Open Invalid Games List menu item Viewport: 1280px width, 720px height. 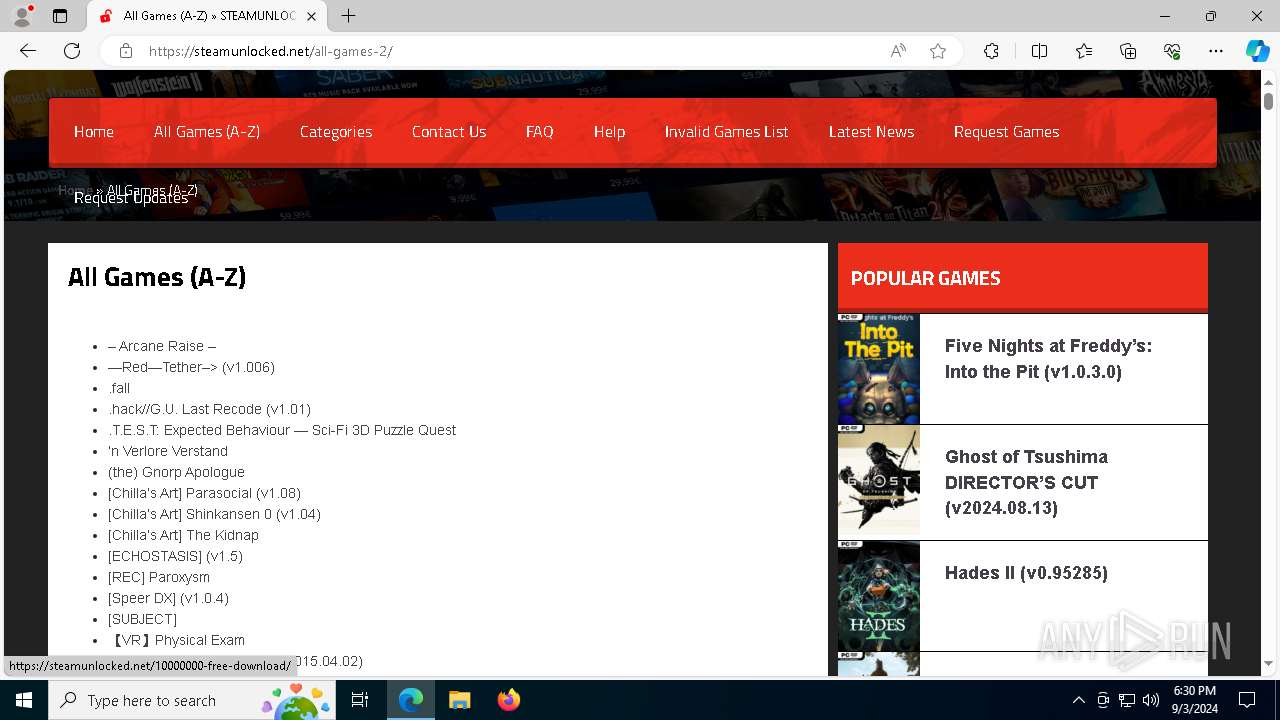(x=727, y=132)
